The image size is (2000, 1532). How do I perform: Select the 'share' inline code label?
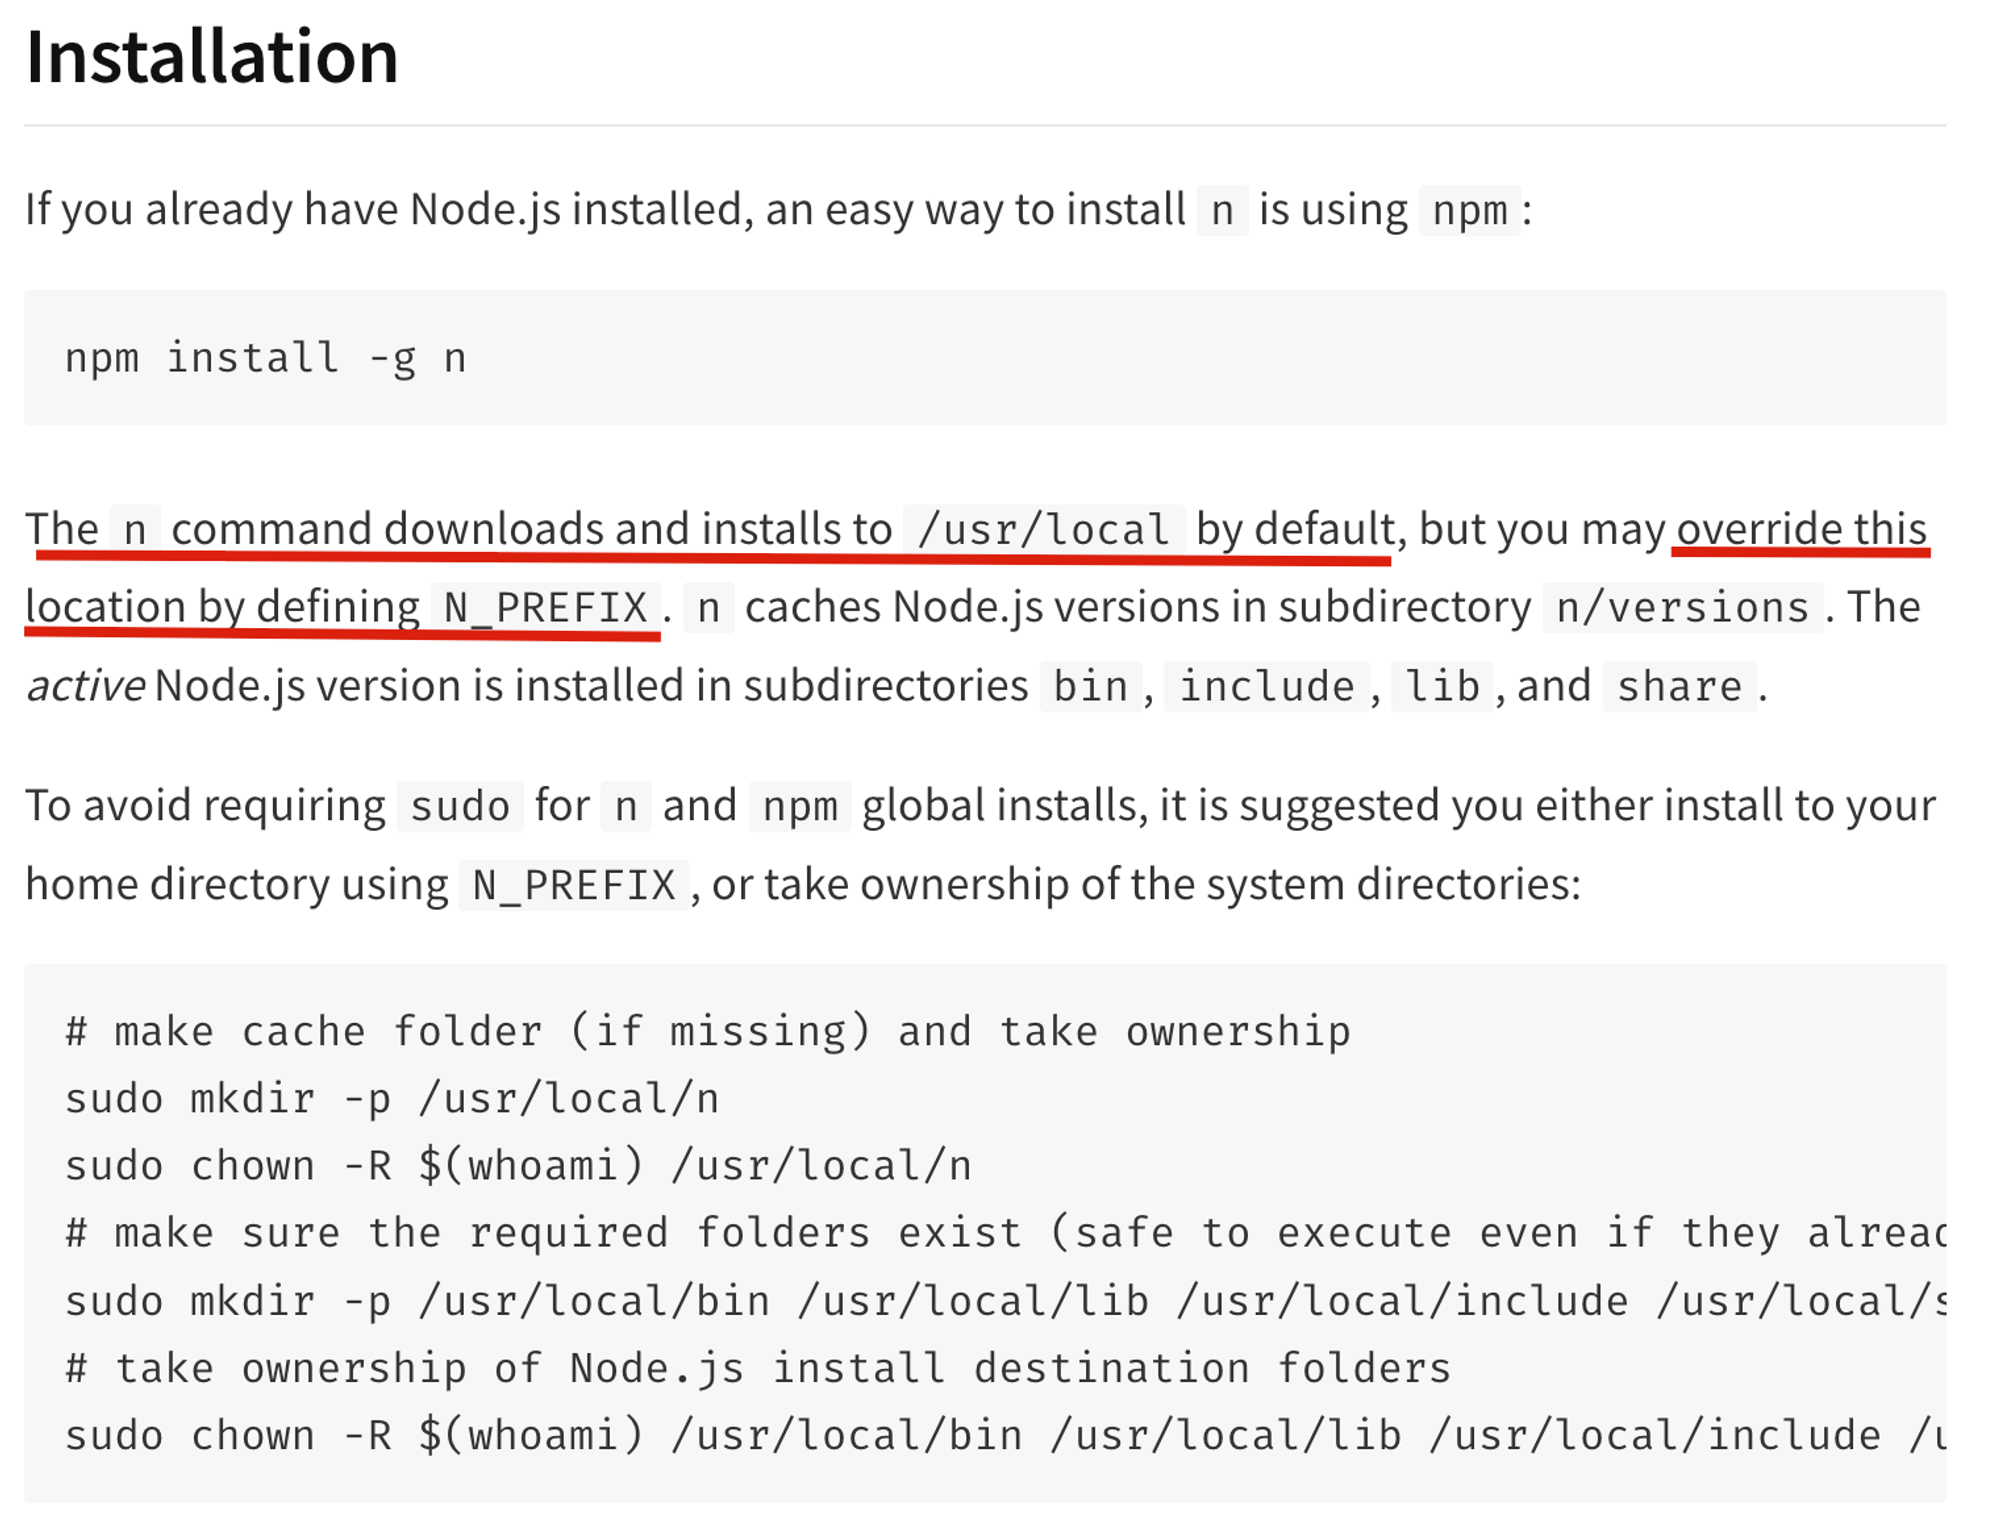point(1679,687)
